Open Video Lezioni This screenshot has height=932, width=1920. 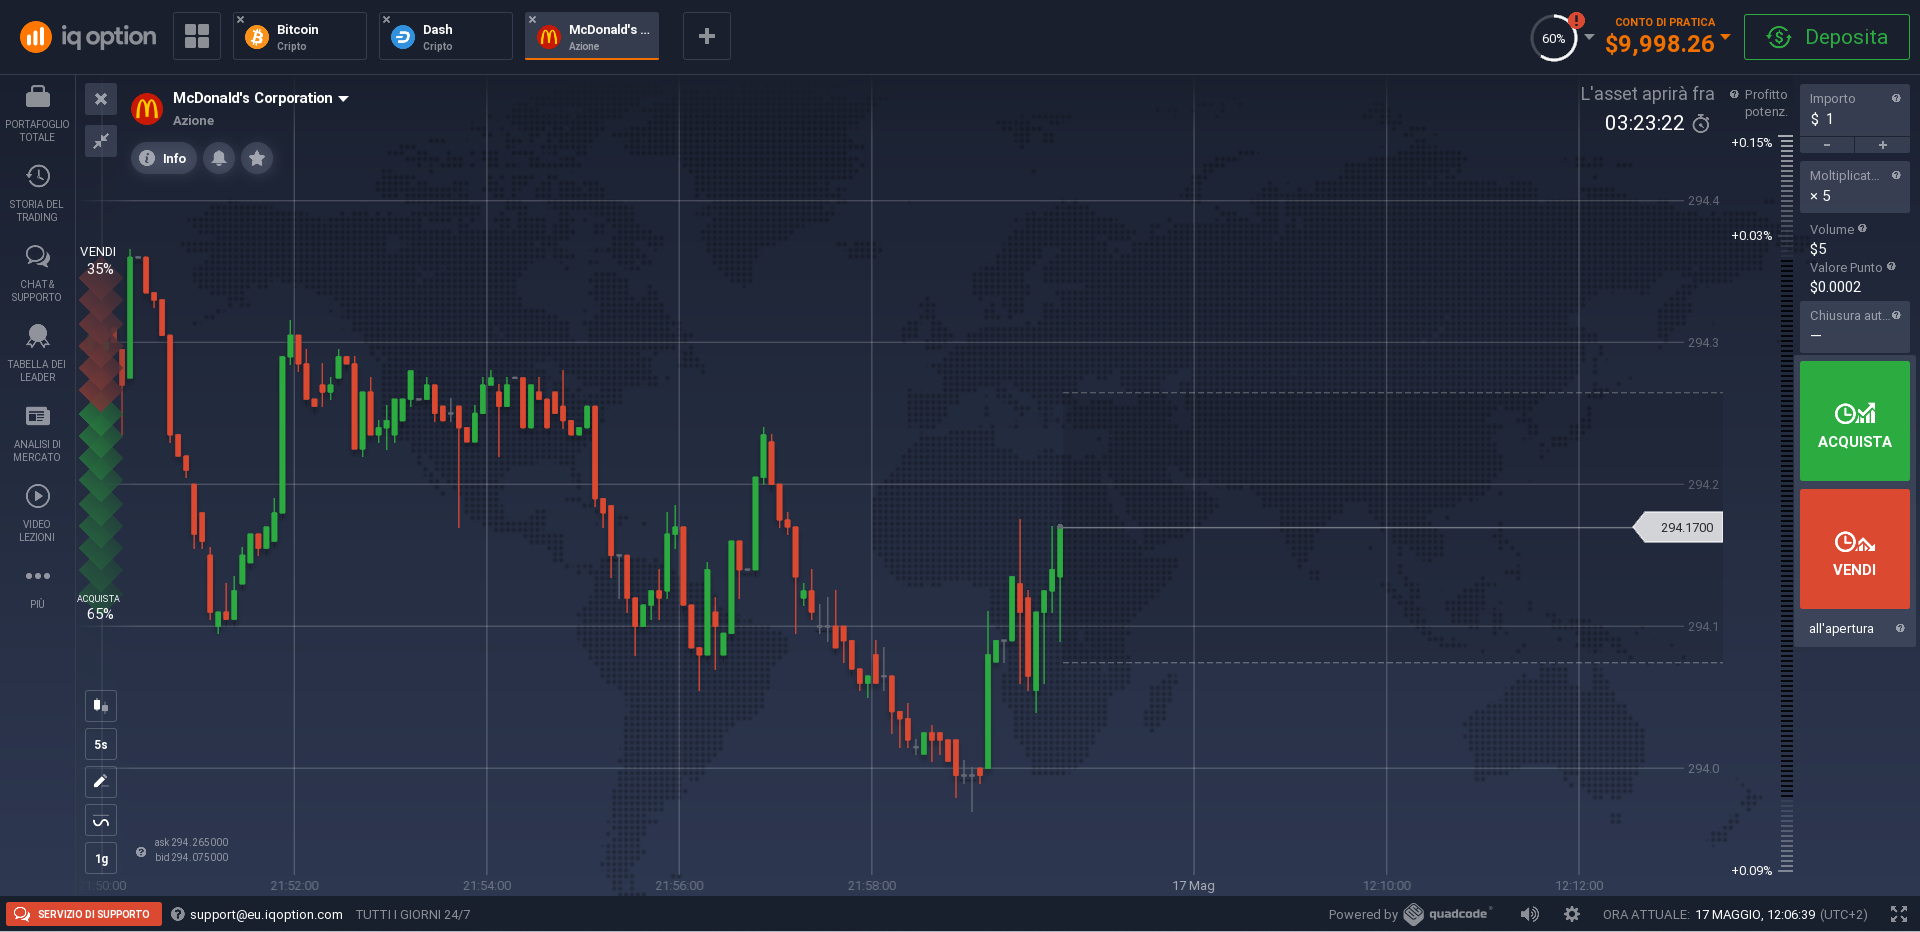(x=37, y=513)
